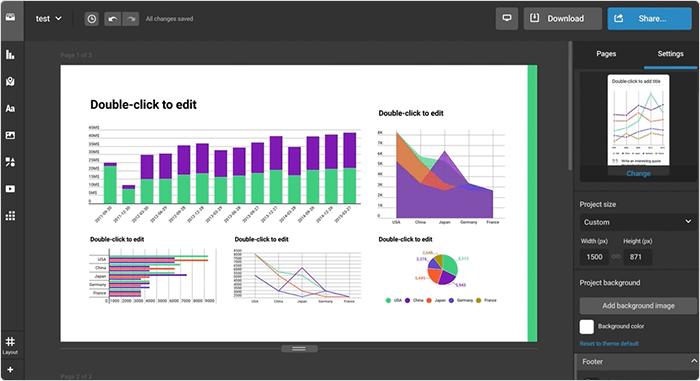Click Add background image button
The width and height of the screenshot is (700, 381).
[638, 306]
